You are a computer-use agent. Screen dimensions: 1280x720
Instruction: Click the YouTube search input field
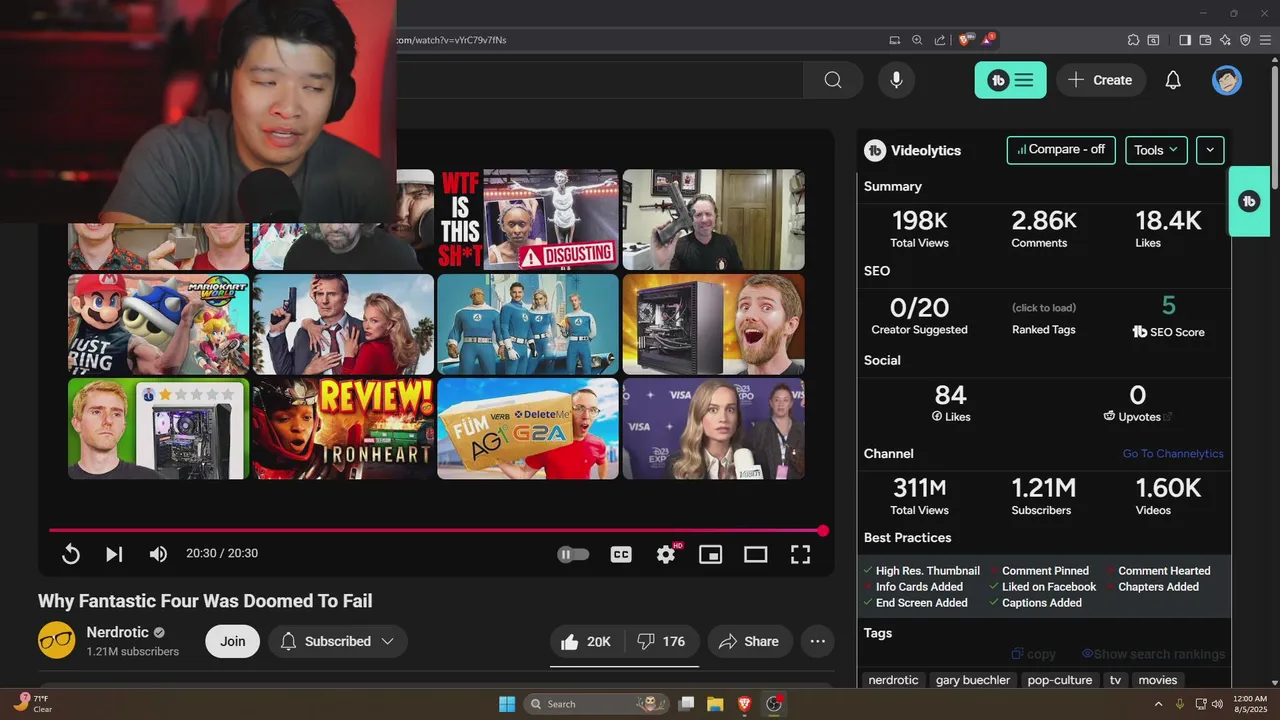pyautogui.click(x=600, y=80)
